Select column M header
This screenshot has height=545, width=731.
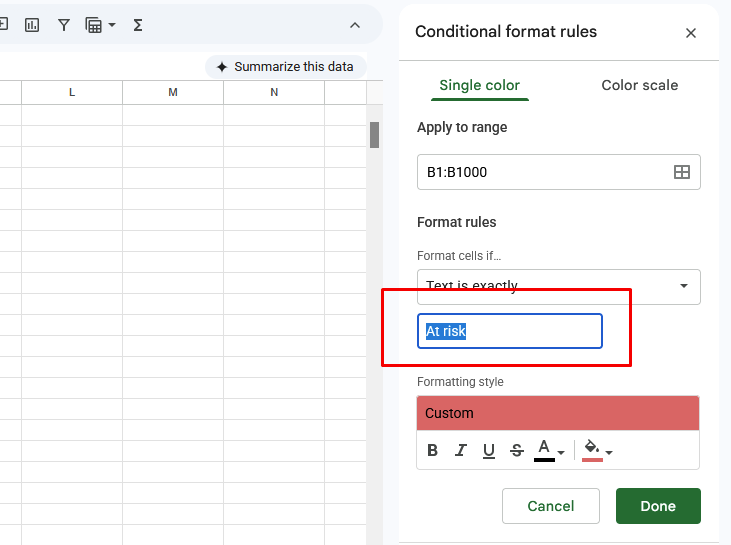pos(173,92)
